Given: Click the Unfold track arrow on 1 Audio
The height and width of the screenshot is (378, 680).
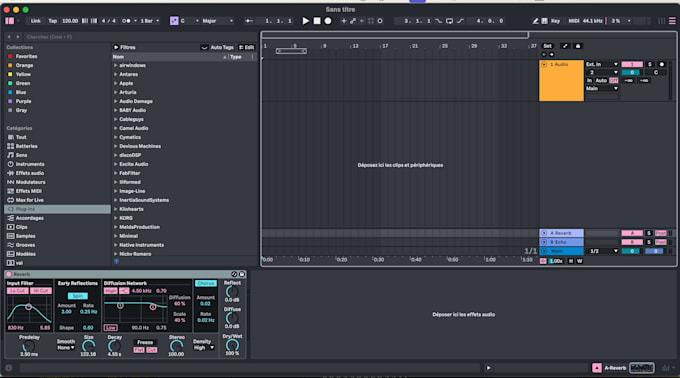Looking at the screenshot, I should tap(544, 64).
